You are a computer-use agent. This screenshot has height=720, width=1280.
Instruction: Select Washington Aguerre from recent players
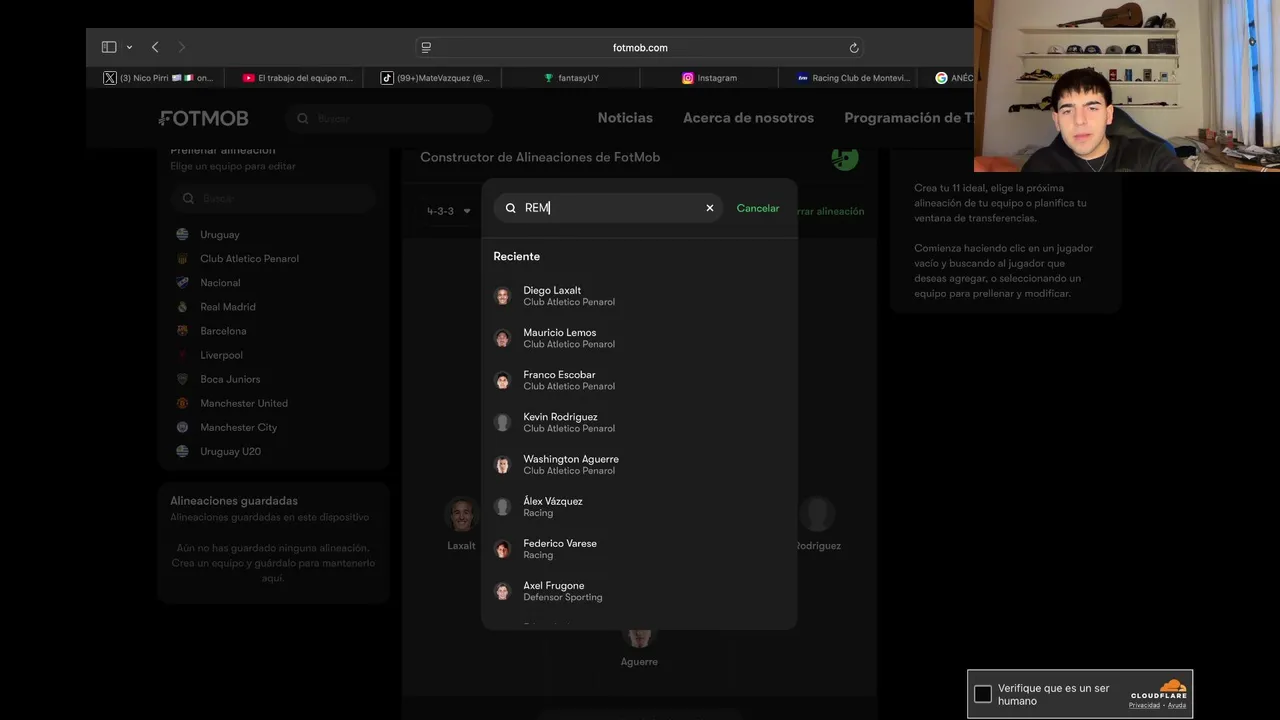click(x=639, y=464)
